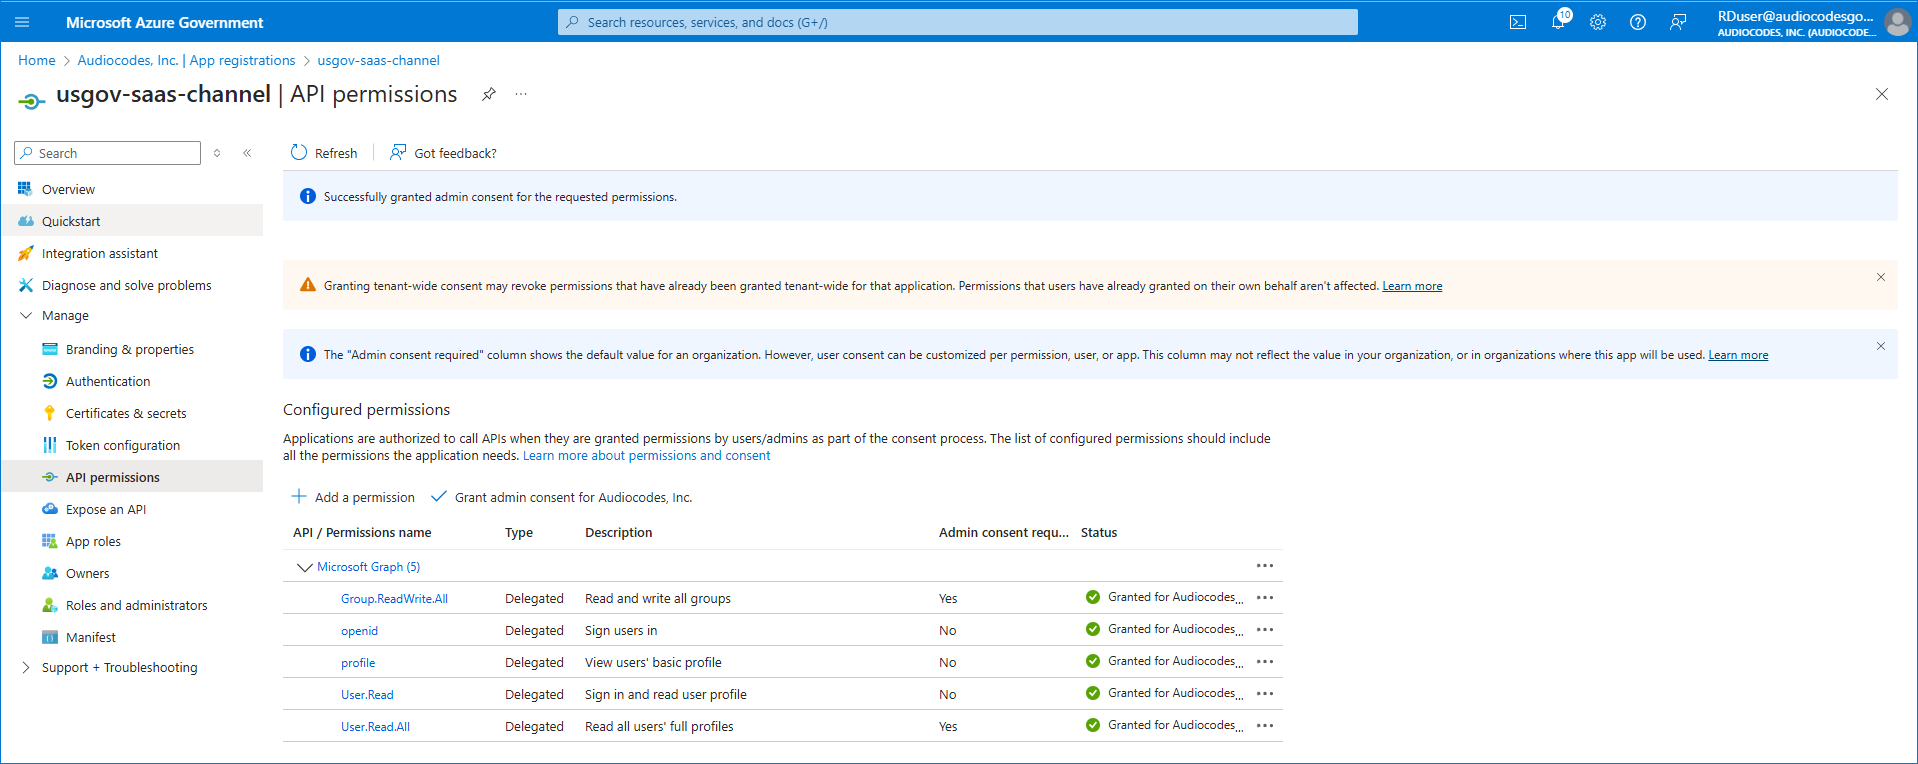The image size is (1918, 764).
Task: Open the portal hamburger menu
Action: [22, 22]
